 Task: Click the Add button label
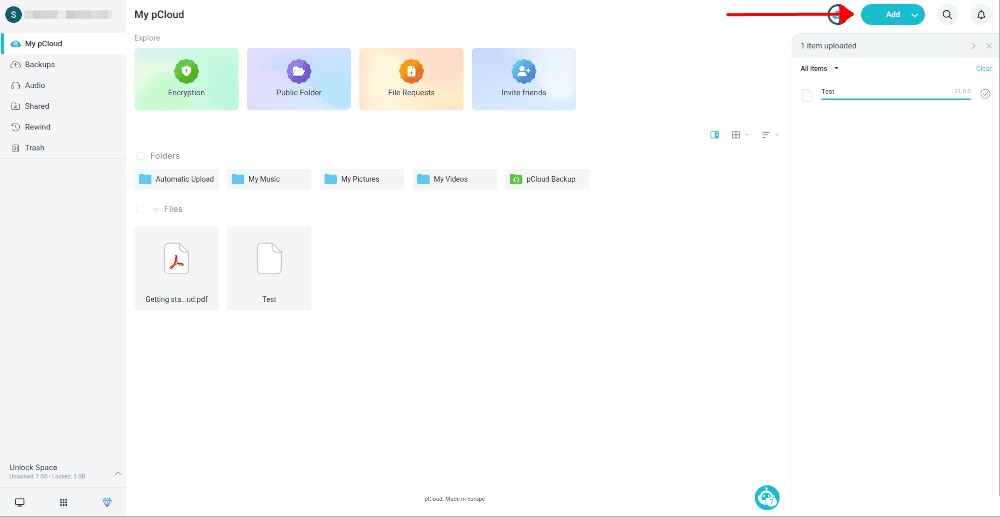click(893, 15)
